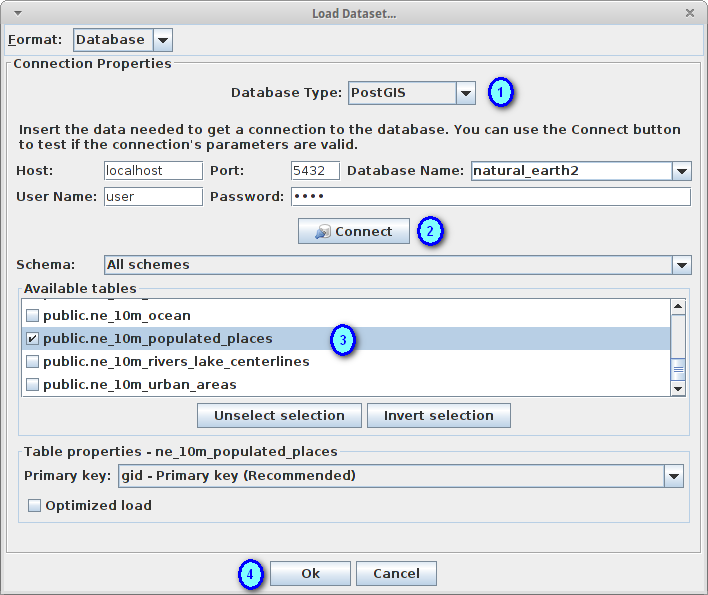
Task: Open the Database Name dropdown arrow
Action: [682, 171]
